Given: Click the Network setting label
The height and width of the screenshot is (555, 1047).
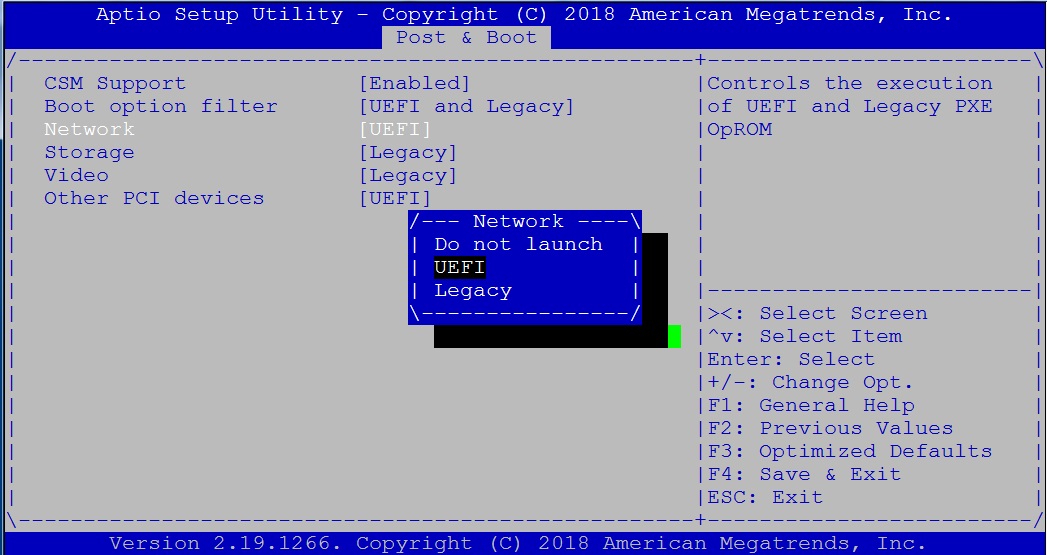Looking at the screenshot, I should pyautogui.click(x=89, y=130).
